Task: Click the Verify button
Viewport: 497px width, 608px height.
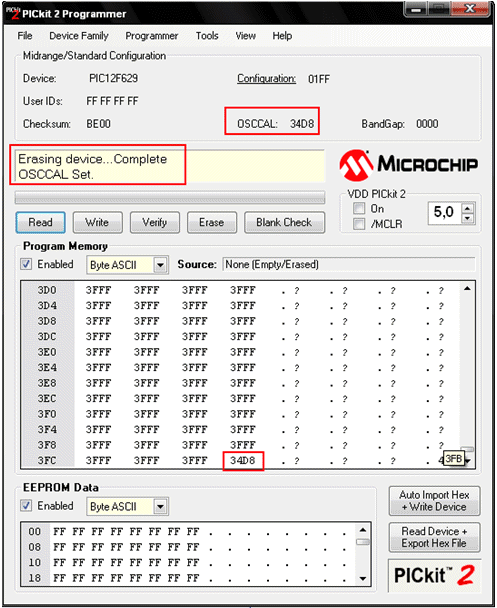Action: click(155, 222)
